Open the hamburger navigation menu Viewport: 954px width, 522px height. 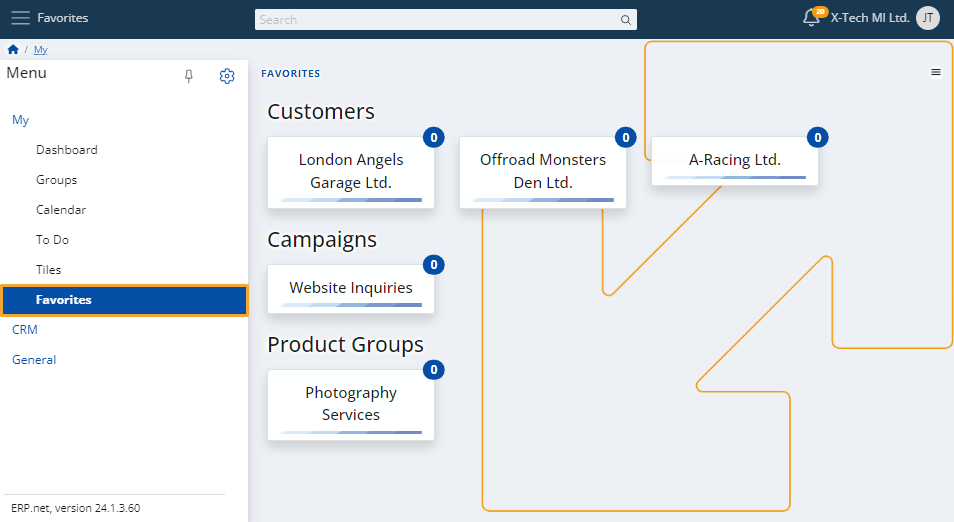point(20,18)
